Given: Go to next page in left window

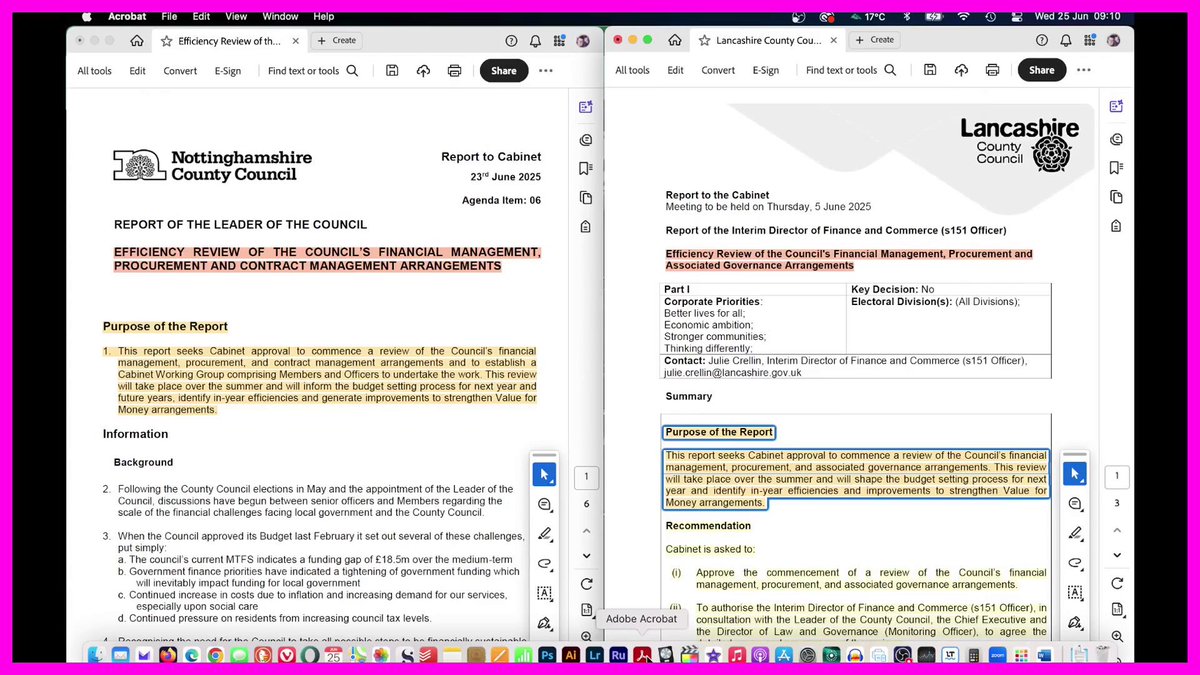Looking at the screenshot, I should tap(586, 556).
